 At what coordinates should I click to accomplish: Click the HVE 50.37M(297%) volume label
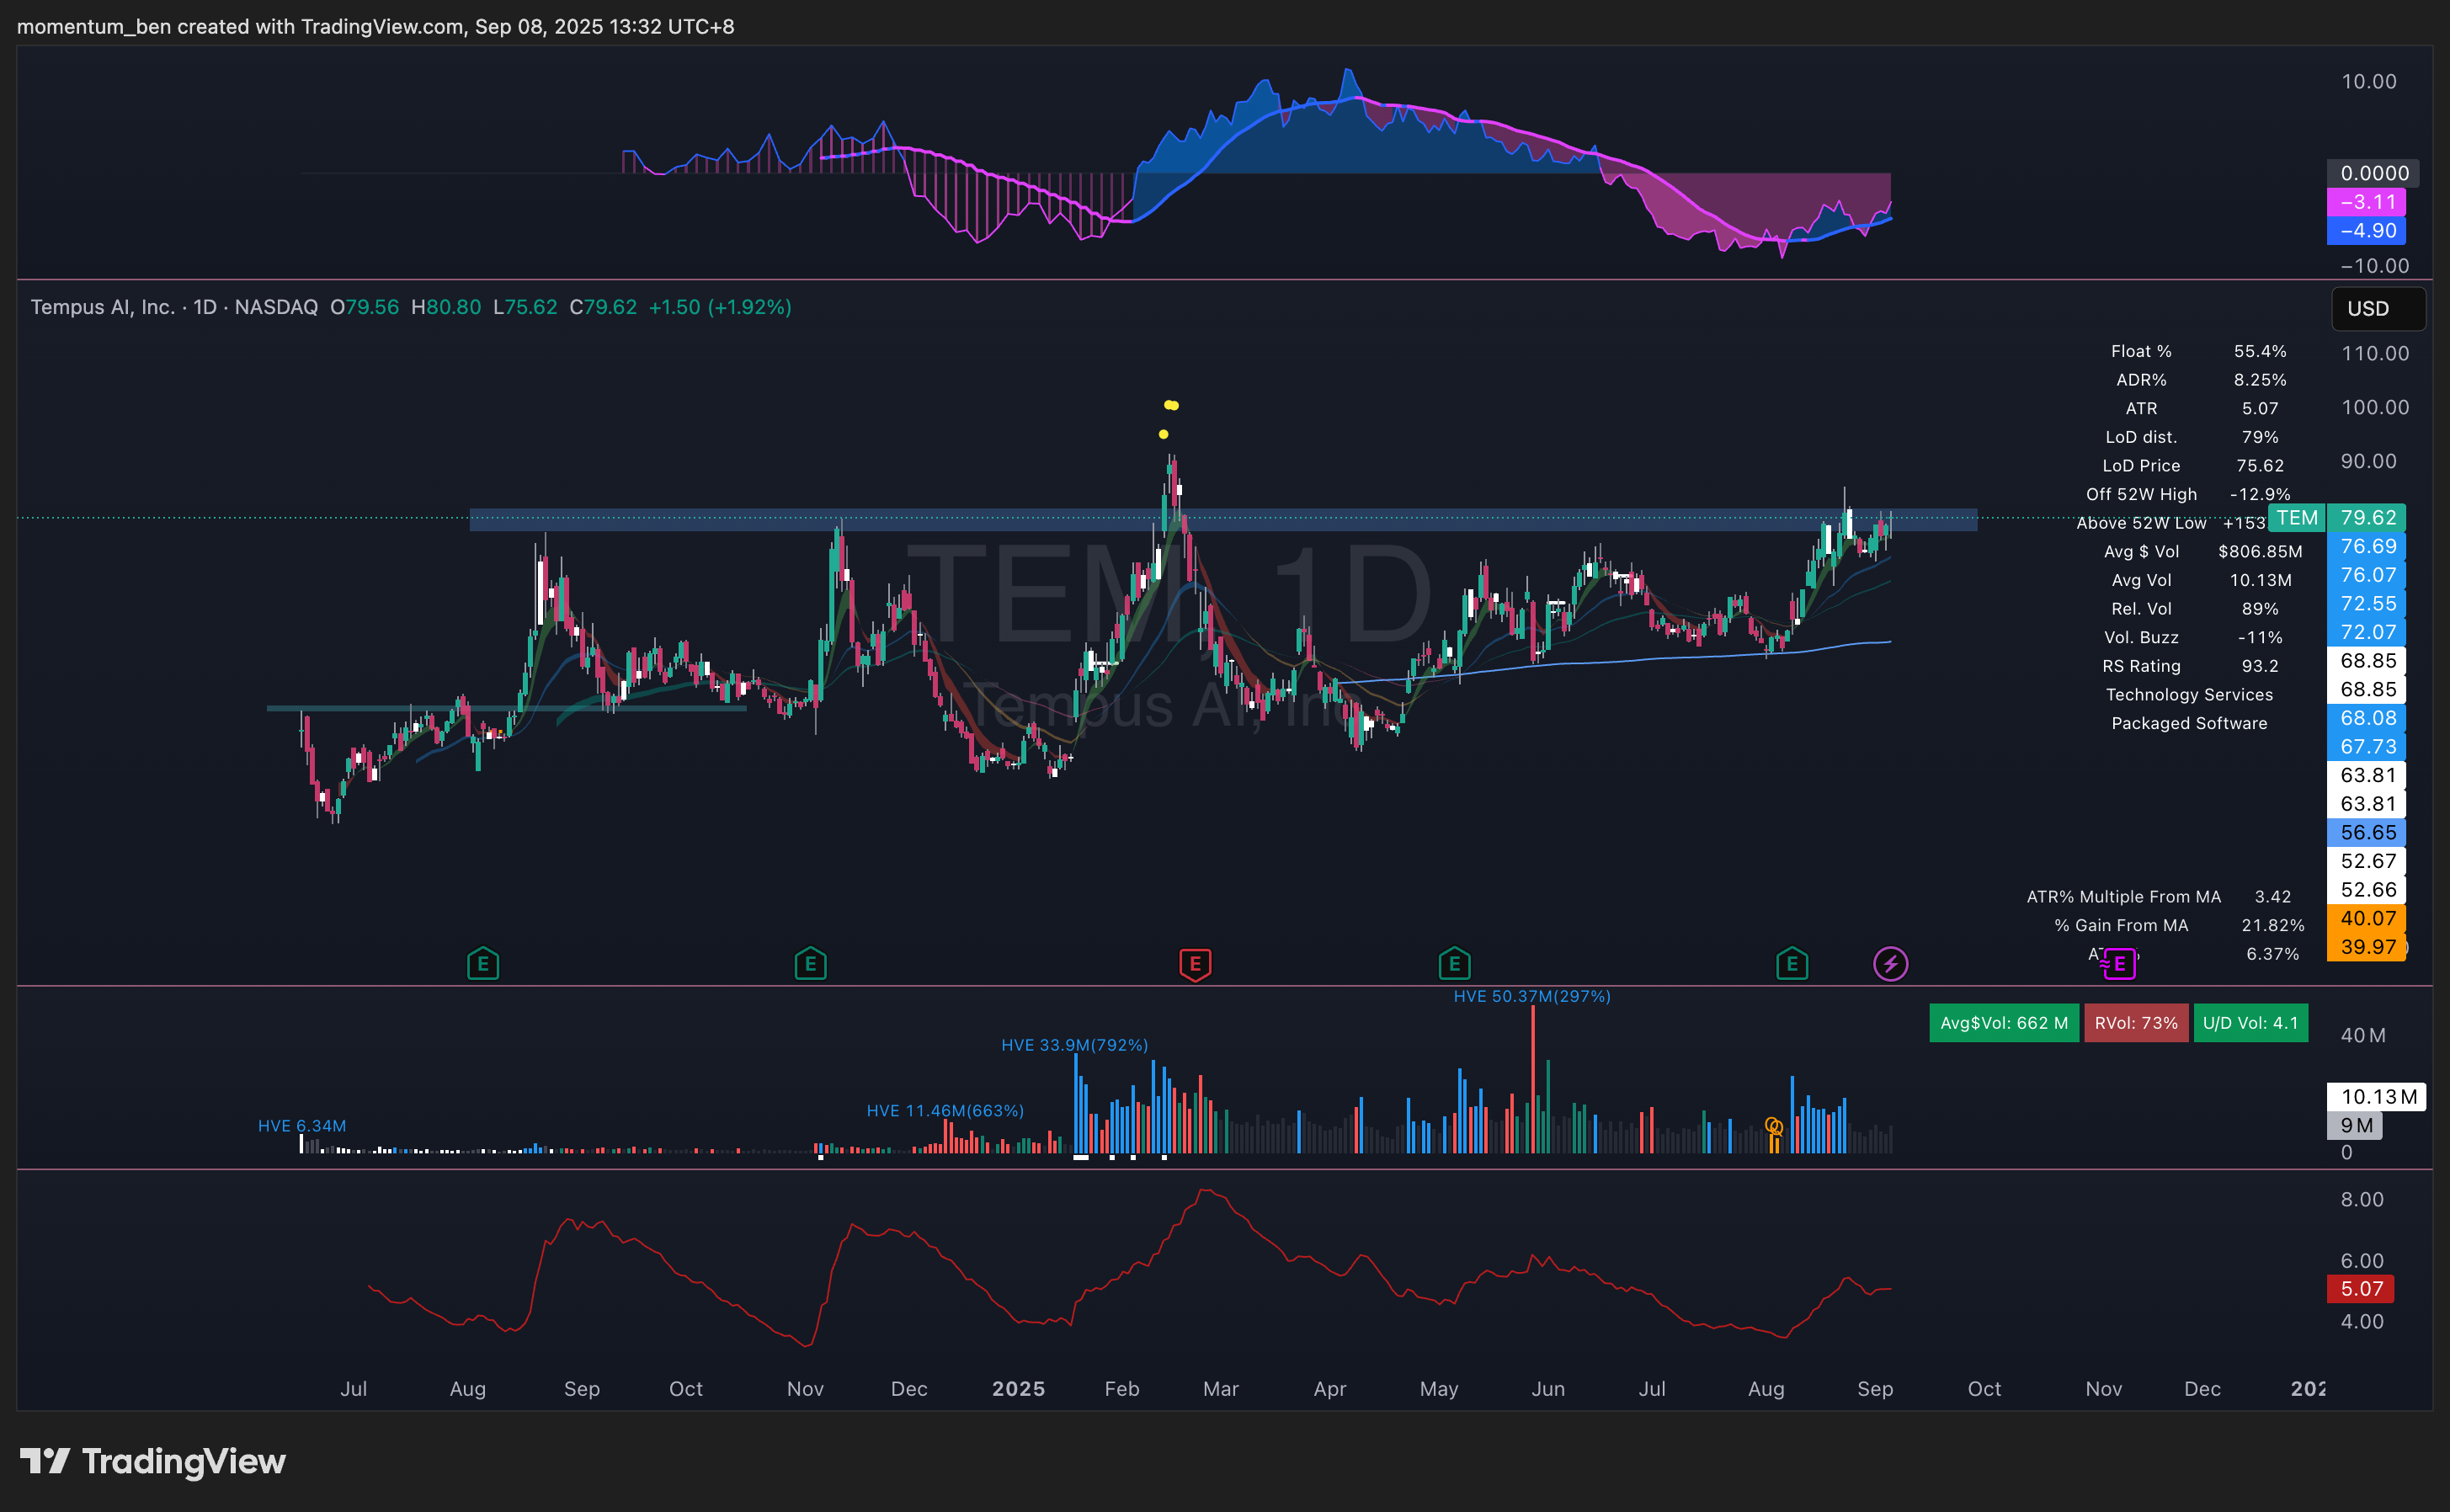click(x=1531, y=996)
